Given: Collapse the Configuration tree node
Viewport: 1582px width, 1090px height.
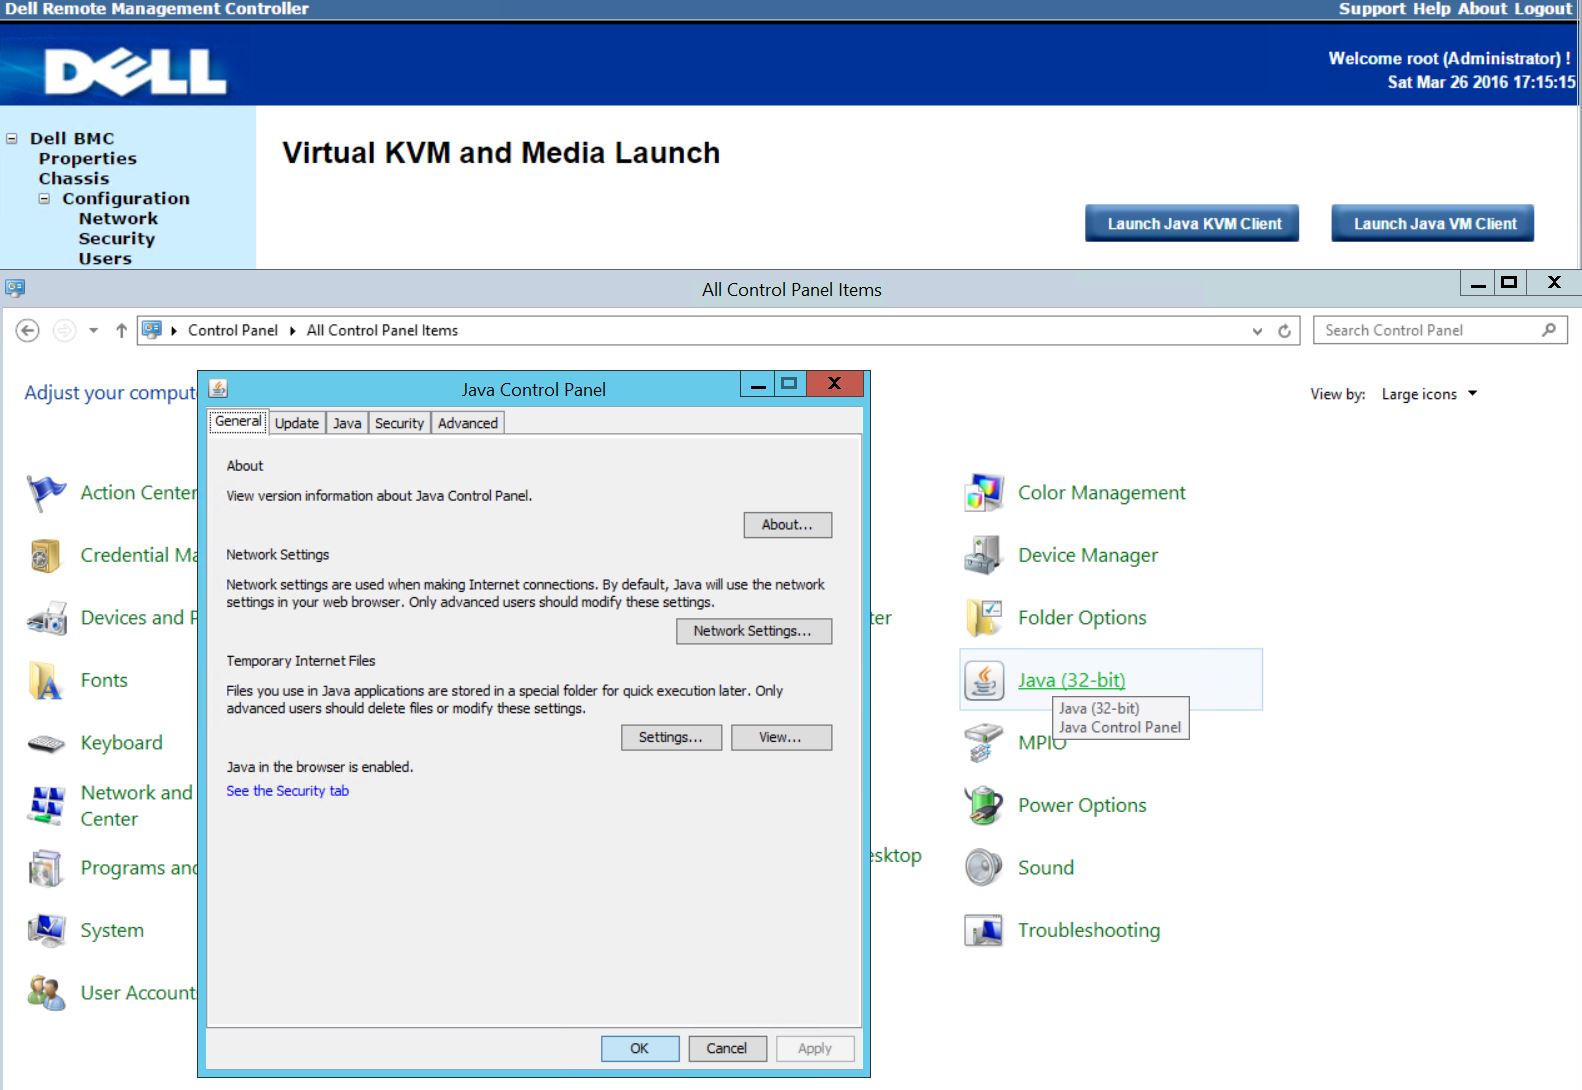Looking at the screenshot, I should tap(44, 198).
